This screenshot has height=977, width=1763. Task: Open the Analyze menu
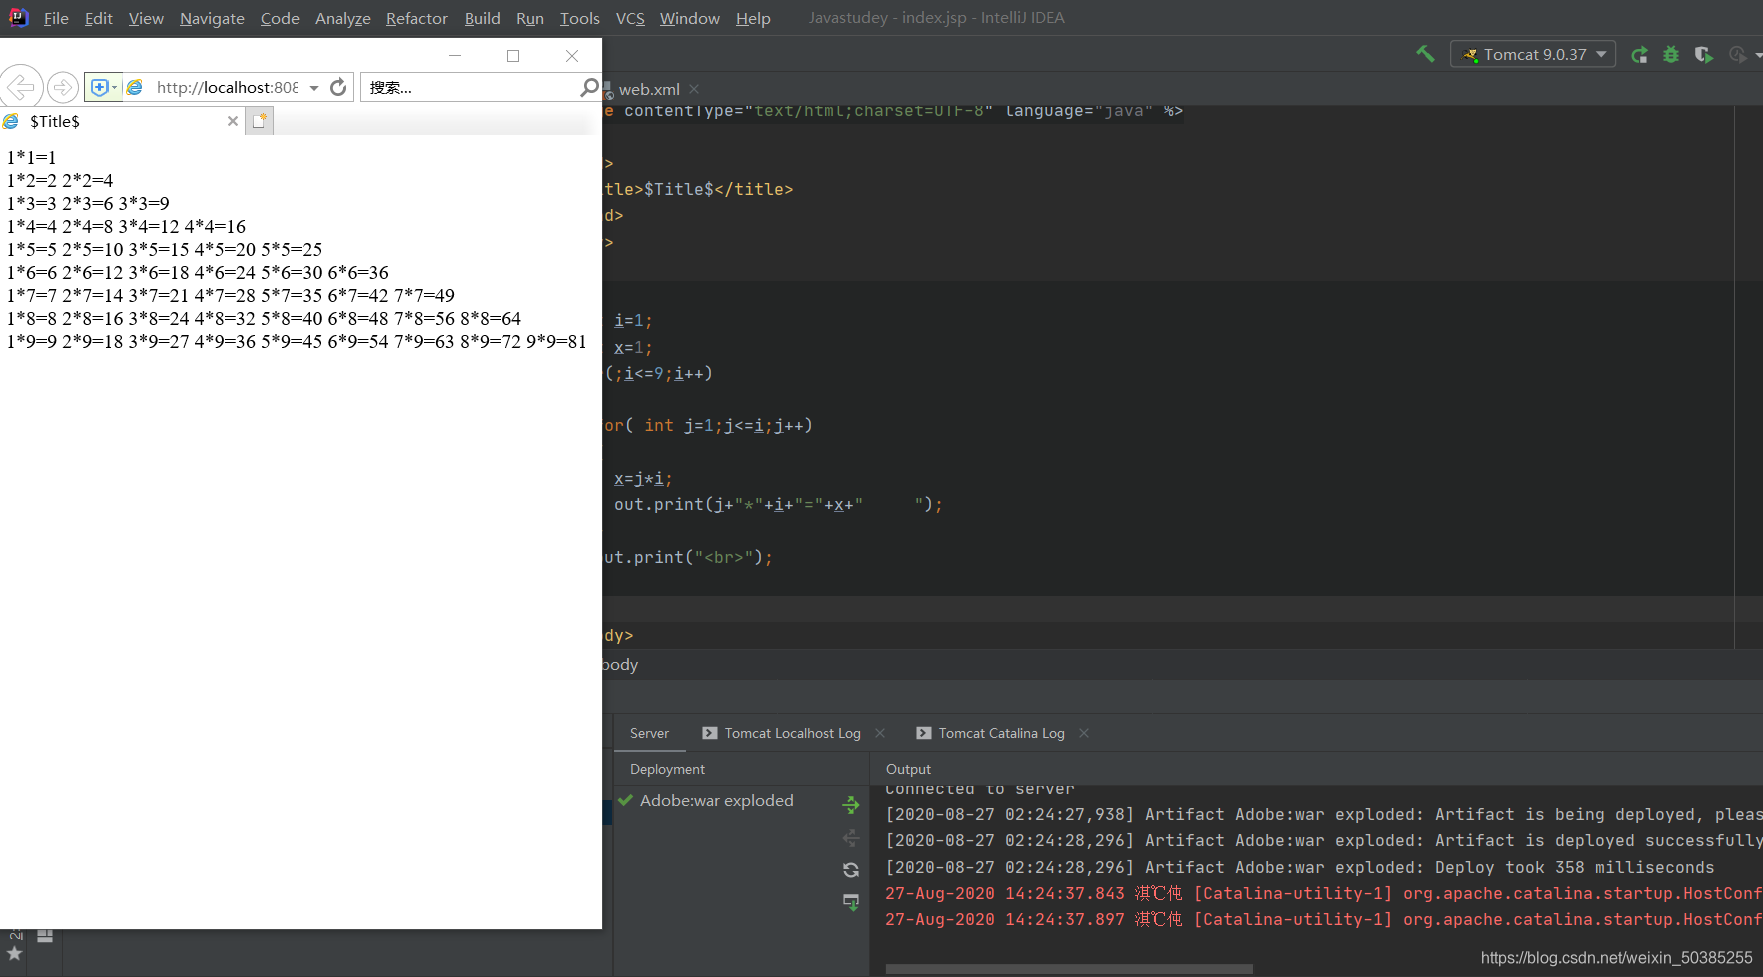pos(342,18)
